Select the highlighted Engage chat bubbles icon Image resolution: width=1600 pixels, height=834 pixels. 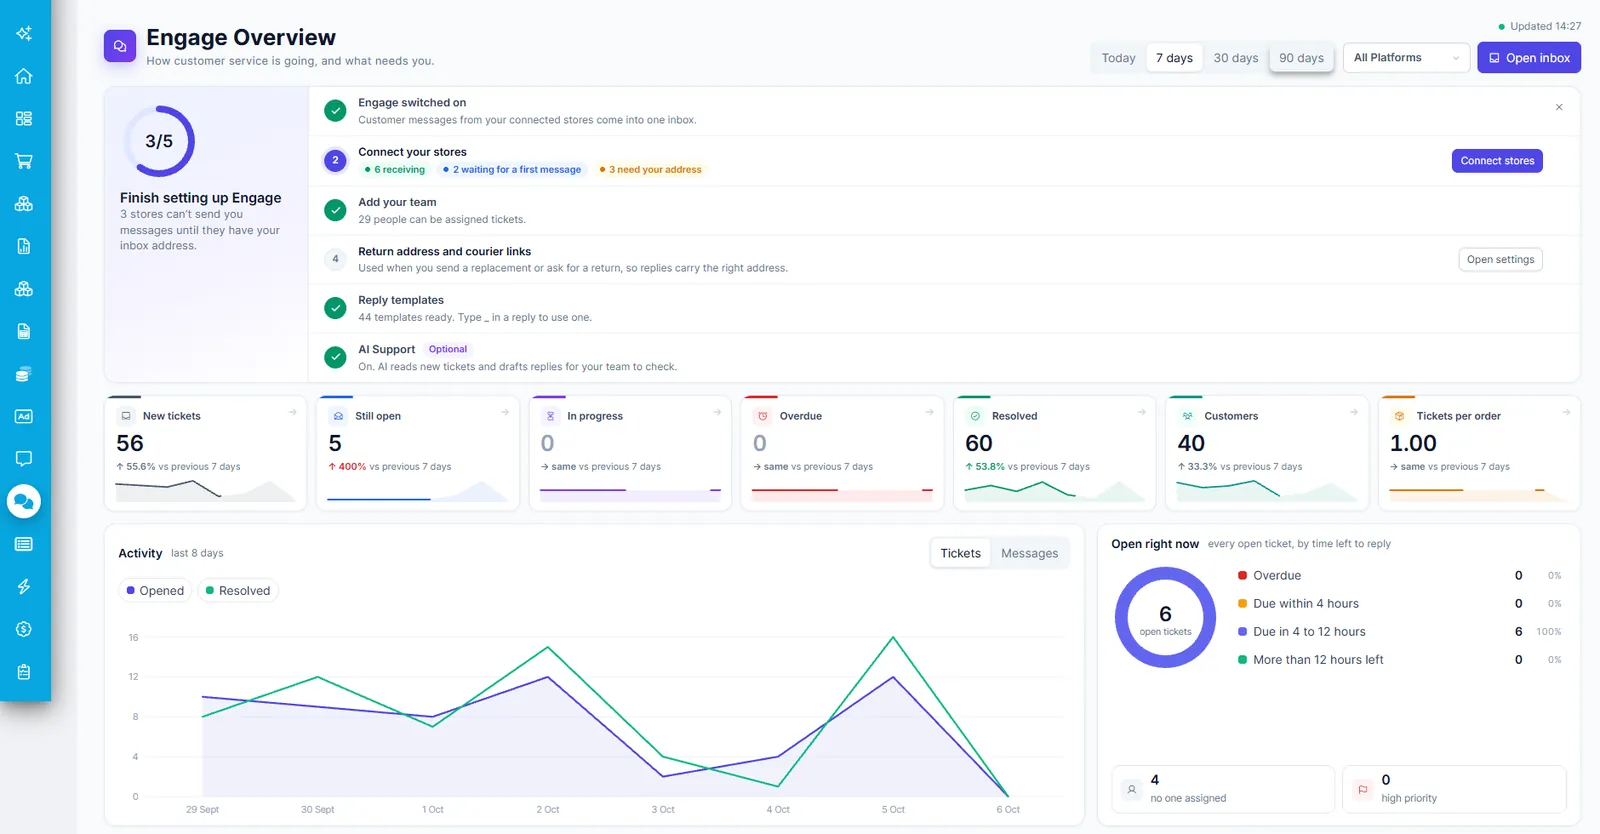24,501
